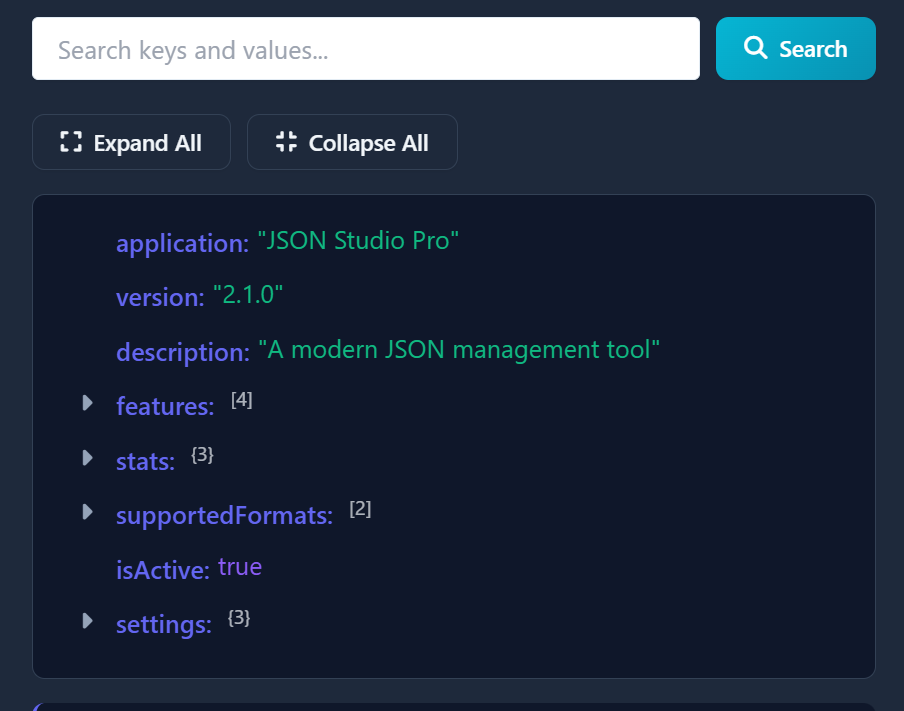Screen dimensions: 904x711
Task: Click the {3} count beside stats
Action: tap(202, 454)
